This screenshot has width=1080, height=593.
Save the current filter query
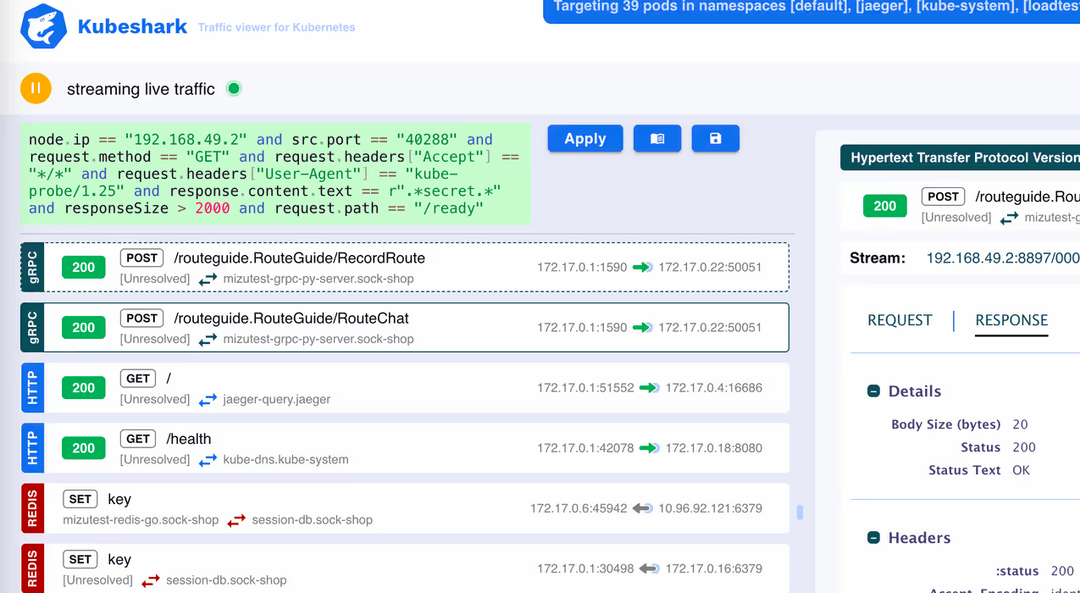point(715,138)
